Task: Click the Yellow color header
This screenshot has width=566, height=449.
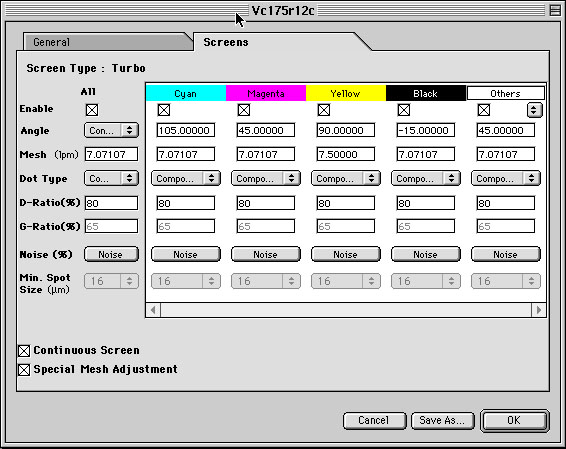Action: pos(346,93)
